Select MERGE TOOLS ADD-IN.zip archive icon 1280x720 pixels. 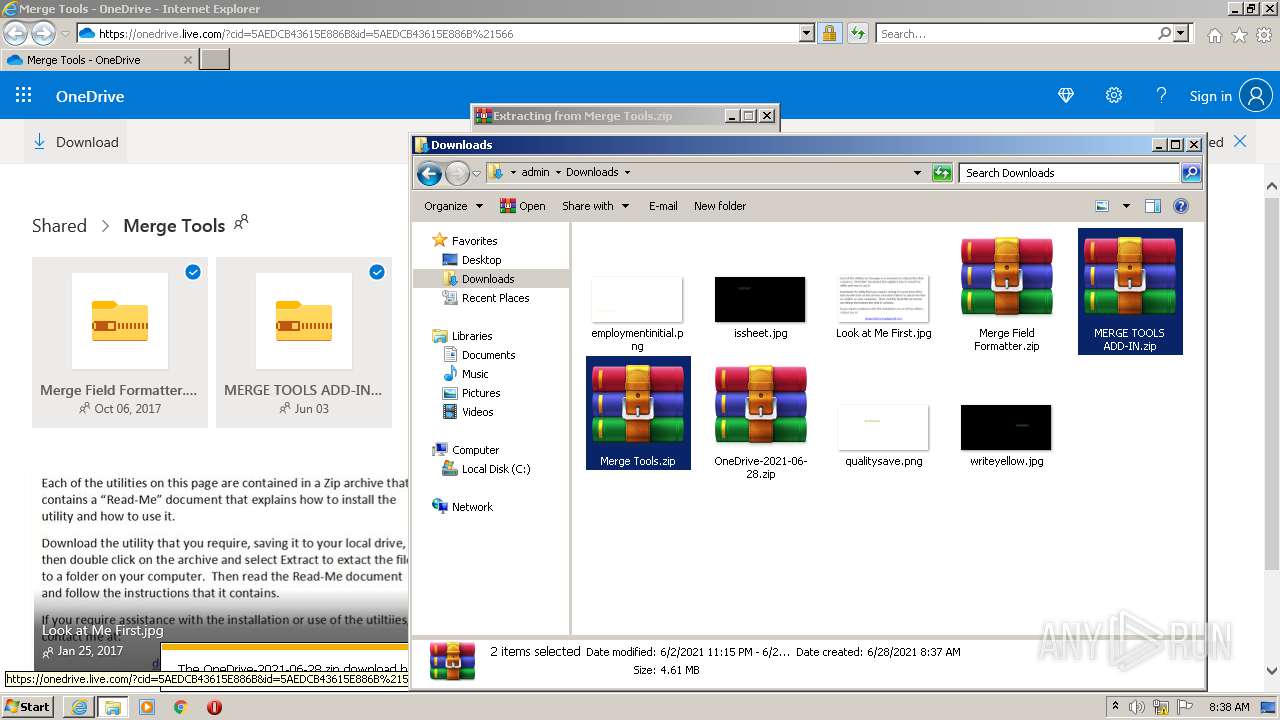click(x=1130, y=277)
